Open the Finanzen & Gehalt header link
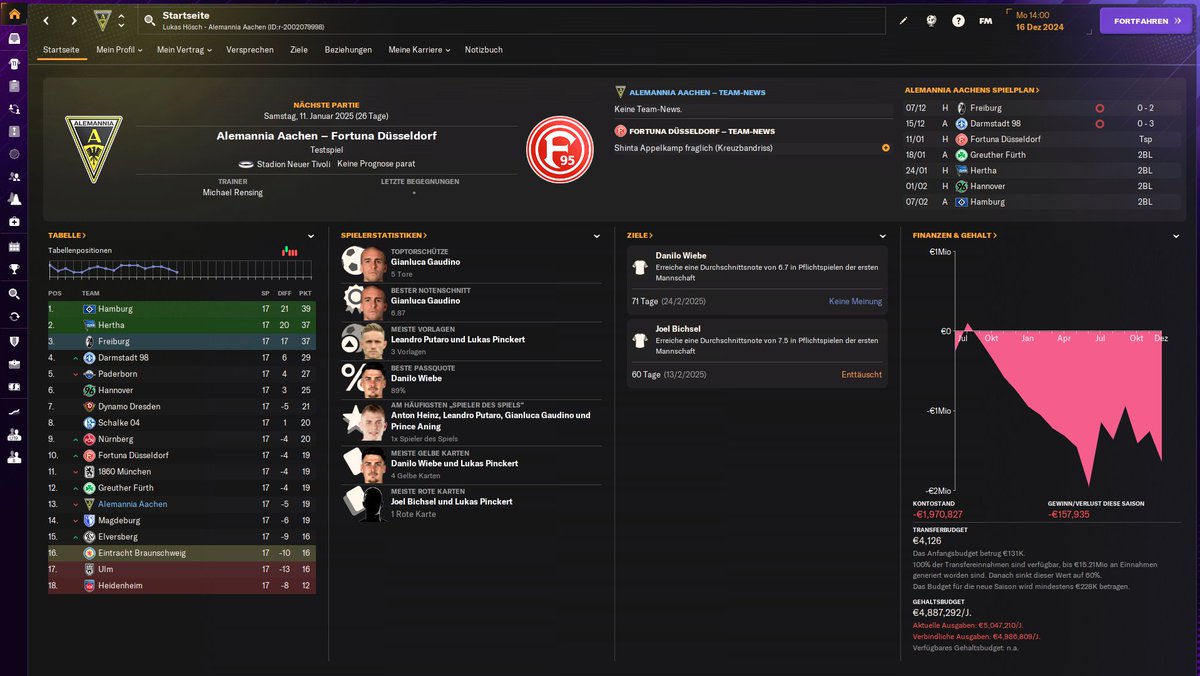 point(955,235)
